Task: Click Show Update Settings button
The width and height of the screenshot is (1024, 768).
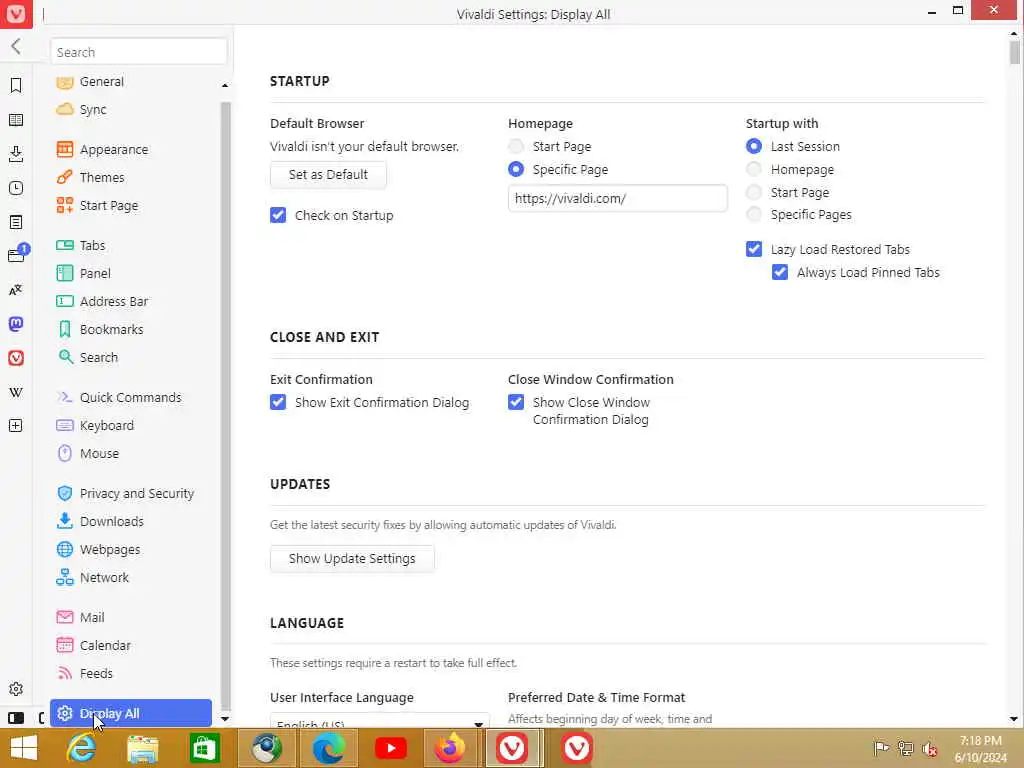Action: 352,558
